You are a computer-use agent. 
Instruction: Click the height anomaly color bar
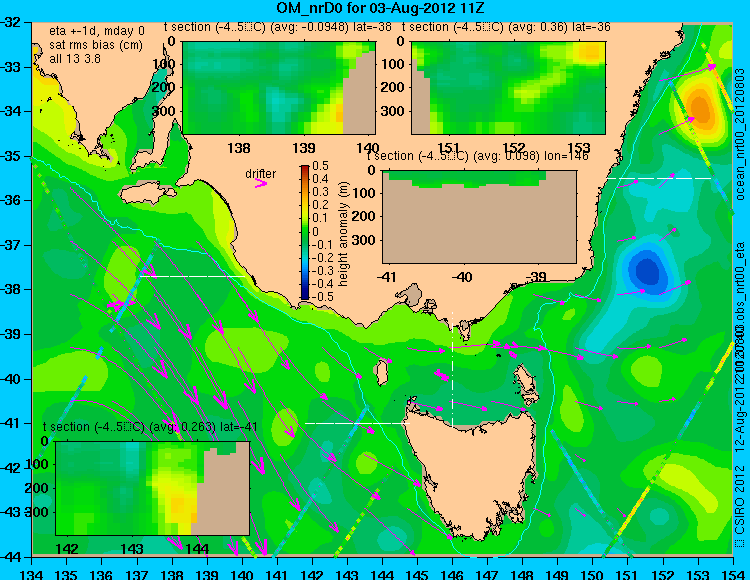[x=305, y=232]
